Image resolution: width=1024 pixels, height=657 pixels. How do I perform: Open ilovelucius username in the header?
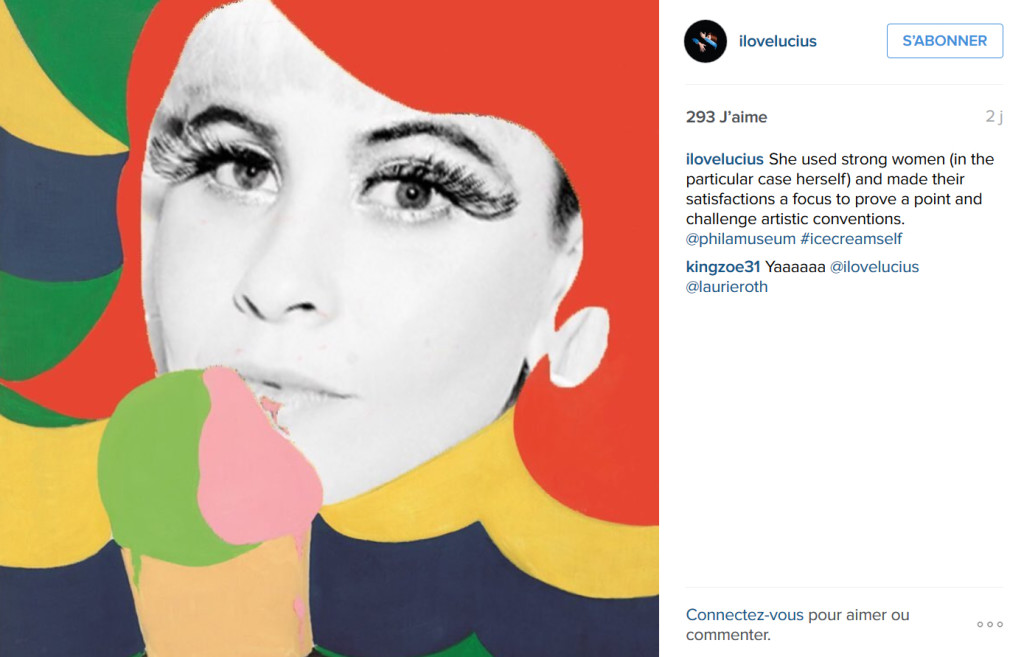777,41
